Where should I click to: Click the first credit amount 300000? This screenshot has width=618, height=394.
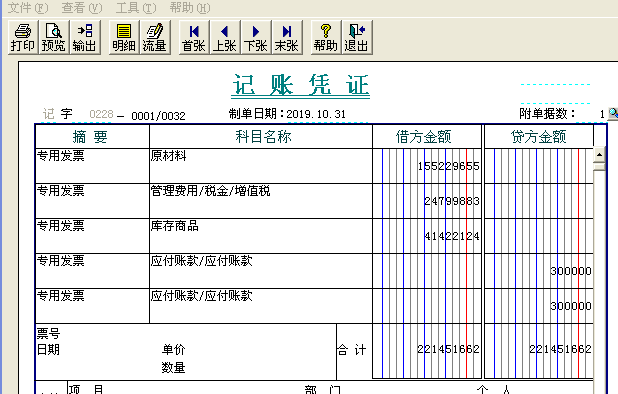pyautogui.click(x=571, y=271)
